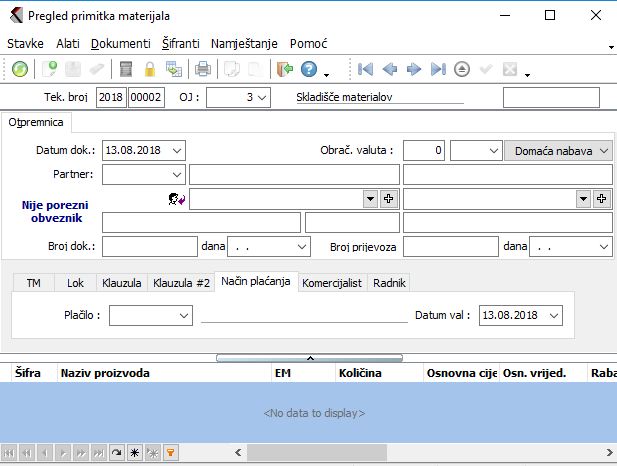Screen dimensions: 617x466
Task: Click plus button beside first partner combo
Action: coord(389,199)
